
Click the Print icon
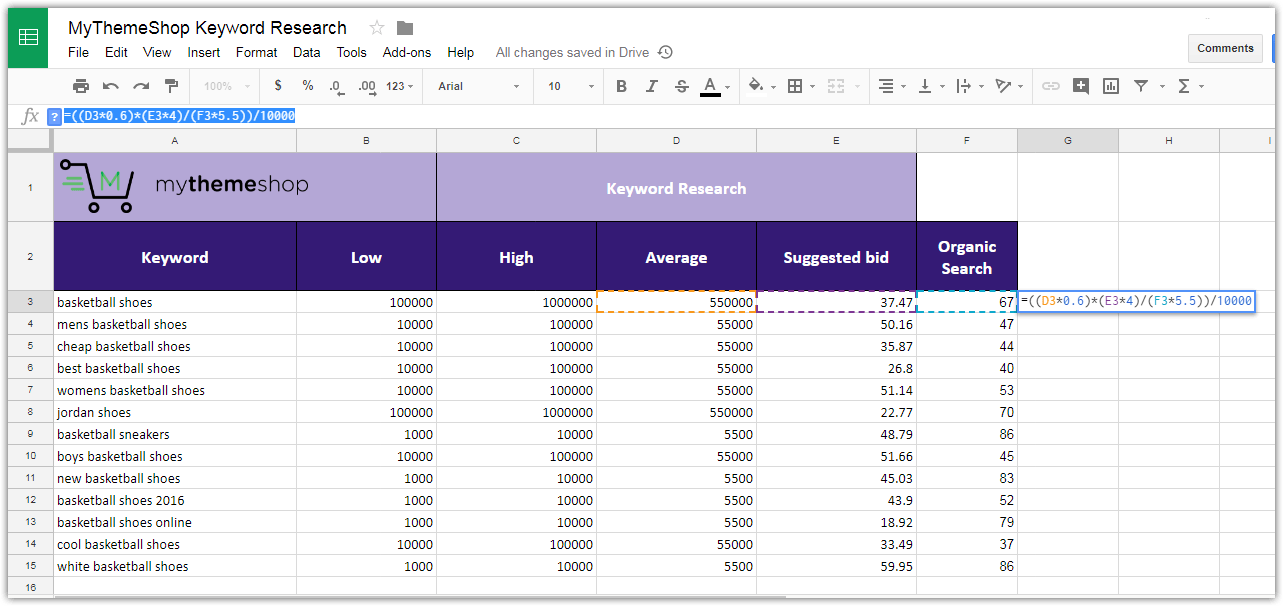click(x=81, y=86)
